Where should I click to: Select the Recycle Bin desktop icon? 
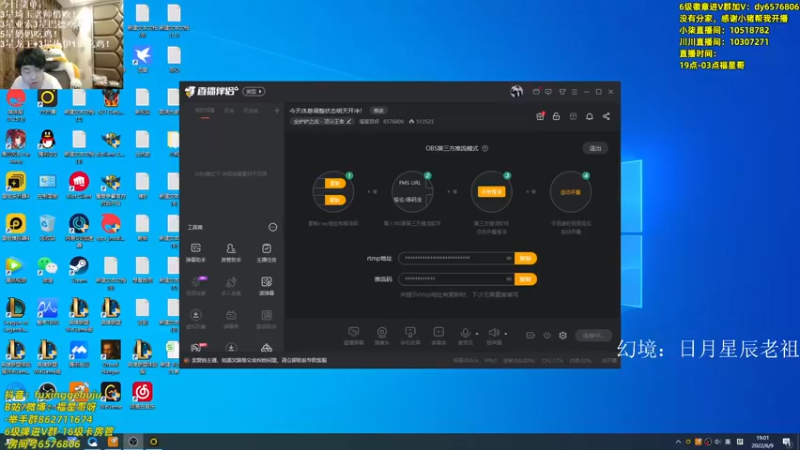click(x=47, y=227)
